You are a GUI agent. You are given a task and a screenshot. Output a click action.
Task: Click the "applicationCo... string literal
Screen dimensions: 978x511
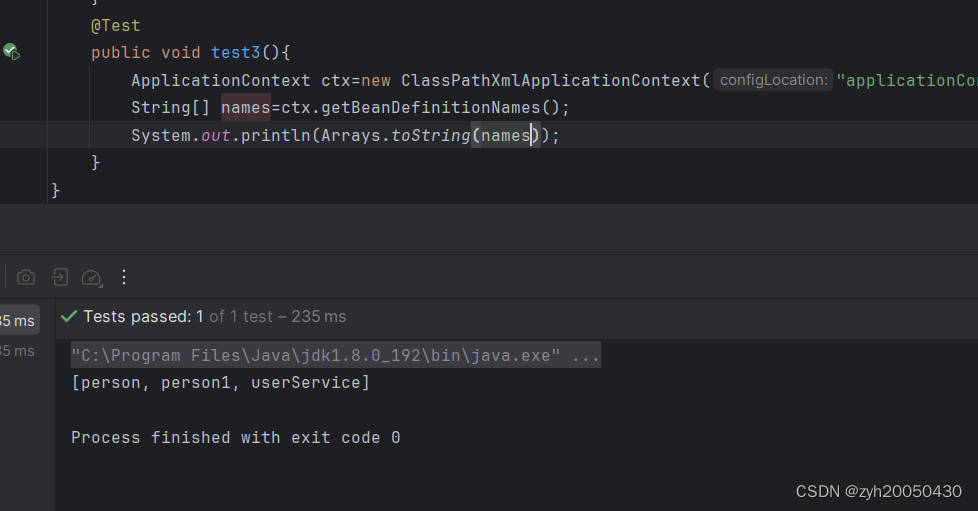[x=907, y=80]
